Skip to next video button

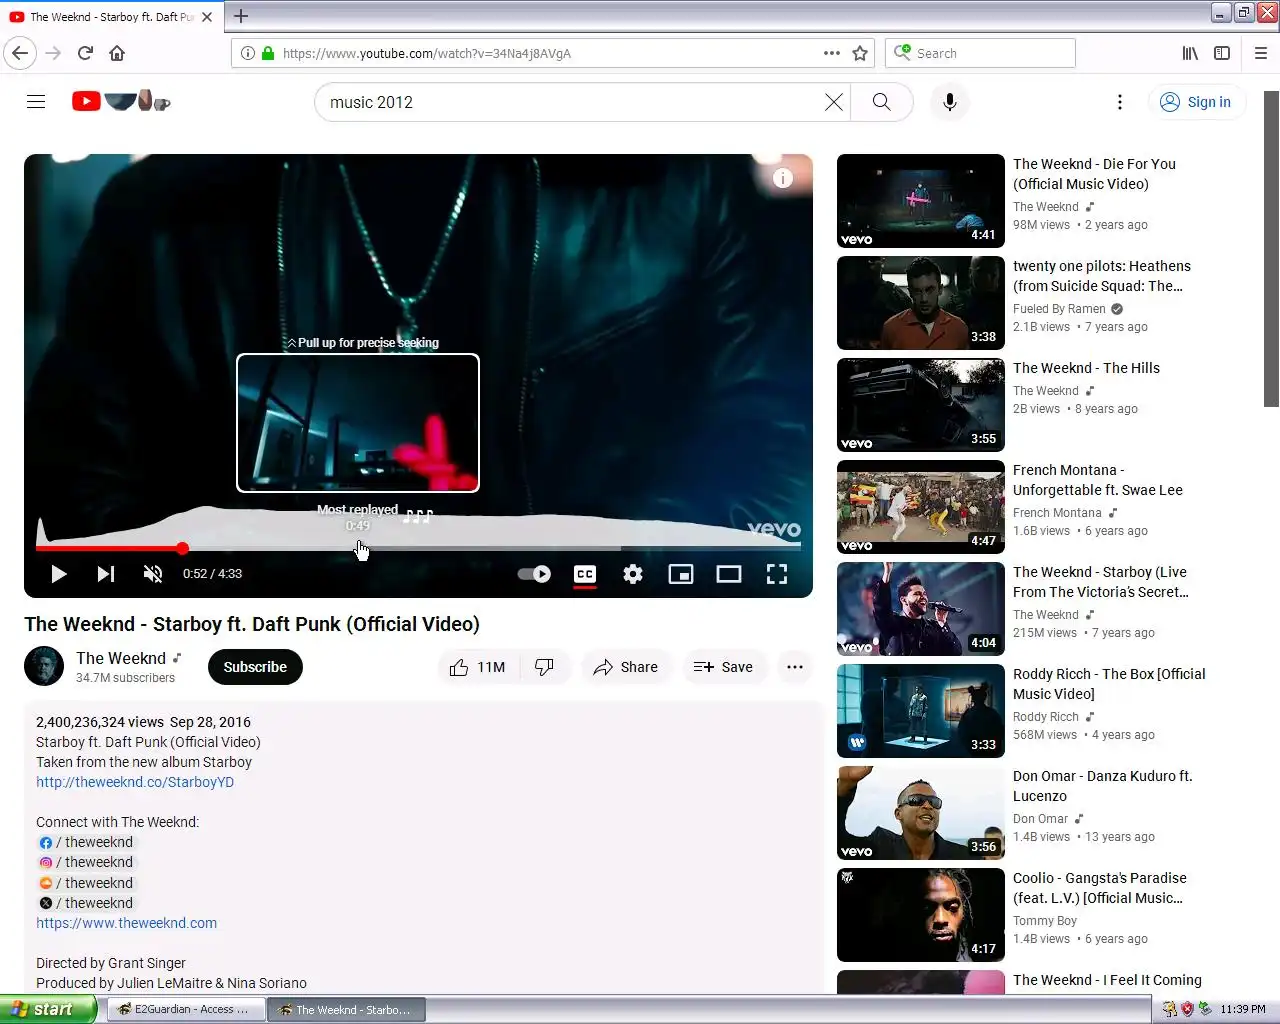coord(105,574)
